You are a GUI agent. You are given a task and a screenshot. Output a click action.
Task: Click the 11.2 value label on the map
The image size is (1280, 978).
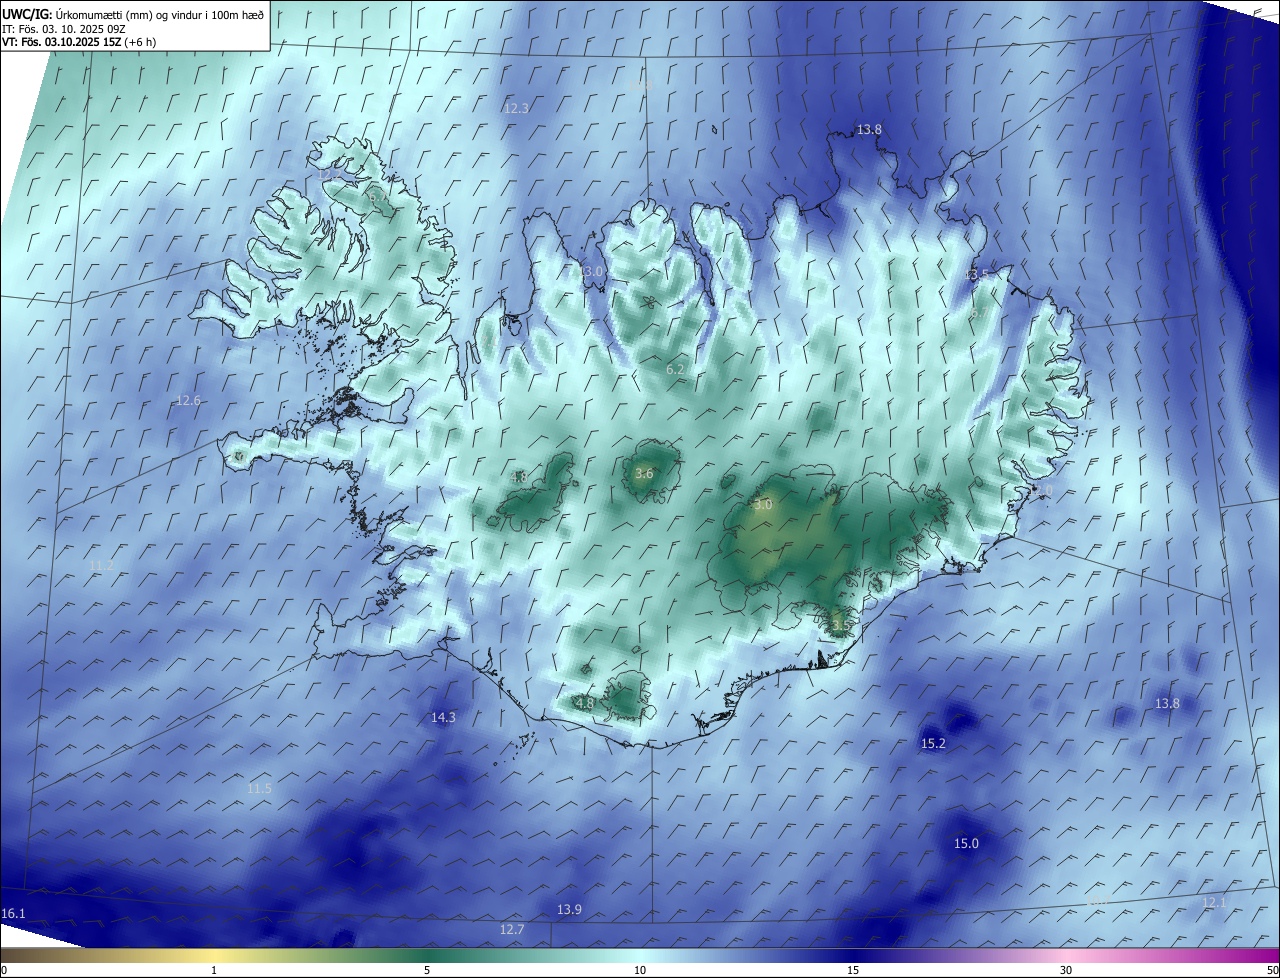tap(101, 565)
